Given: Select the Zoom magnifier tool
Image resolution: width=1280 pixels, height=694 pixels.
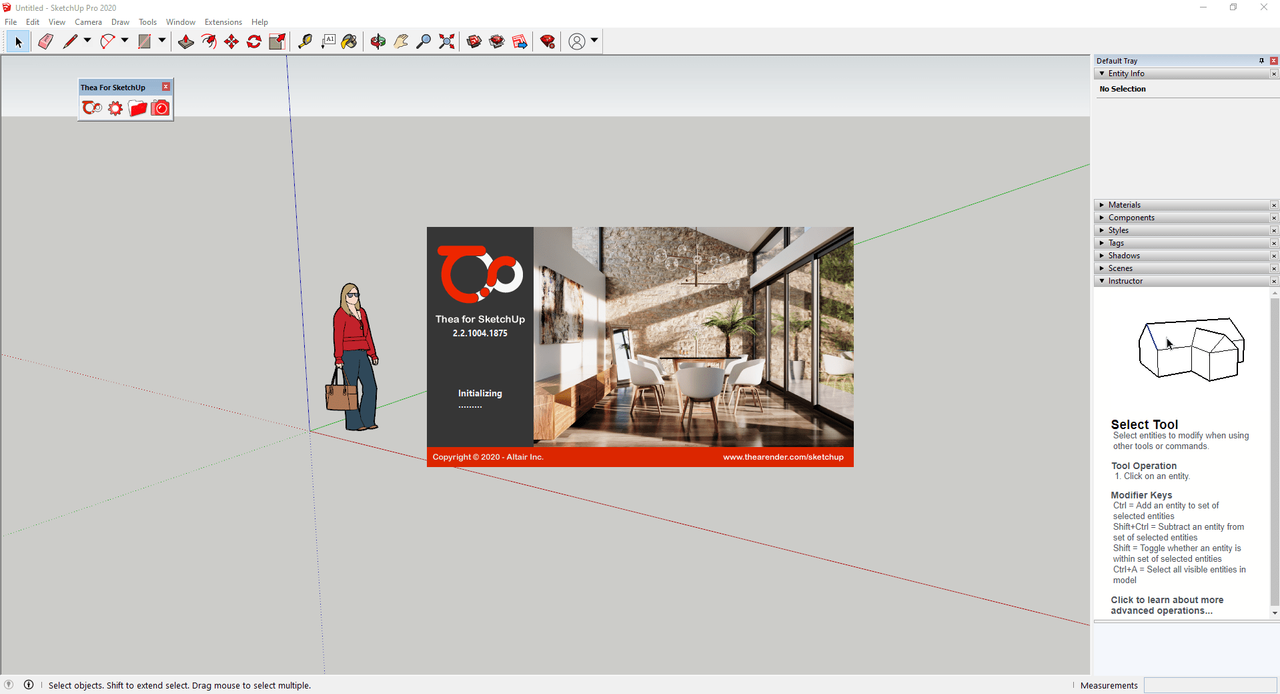Looking at the screenshot, I should tap(424, 41).
